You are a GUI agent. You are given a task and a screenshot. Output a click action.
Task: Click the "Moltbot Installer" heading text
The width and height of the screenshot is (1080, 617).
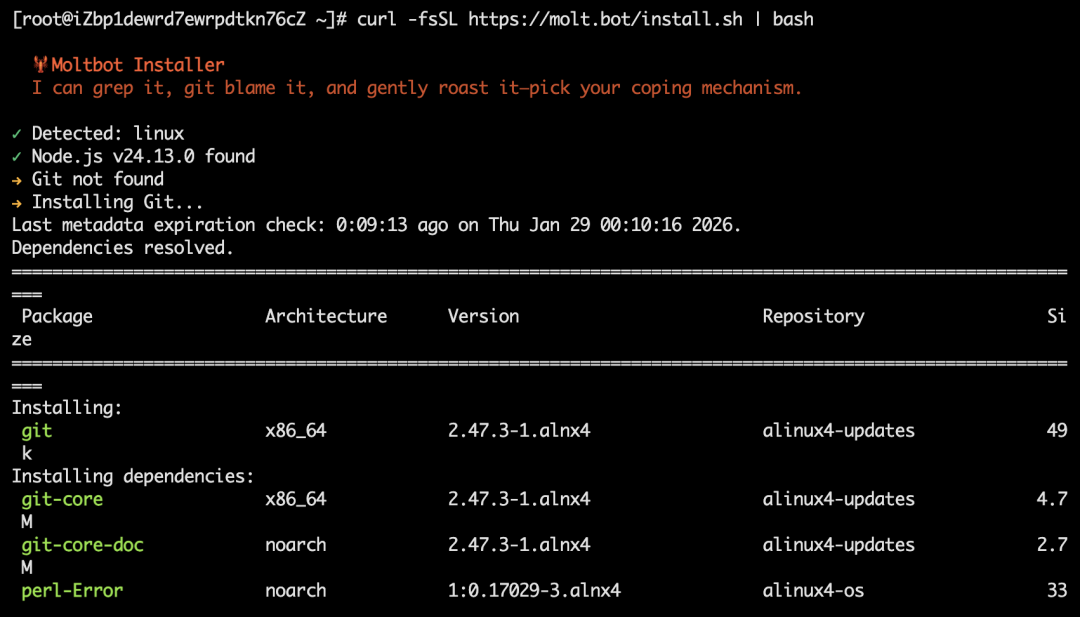click(x=138, y=65)
